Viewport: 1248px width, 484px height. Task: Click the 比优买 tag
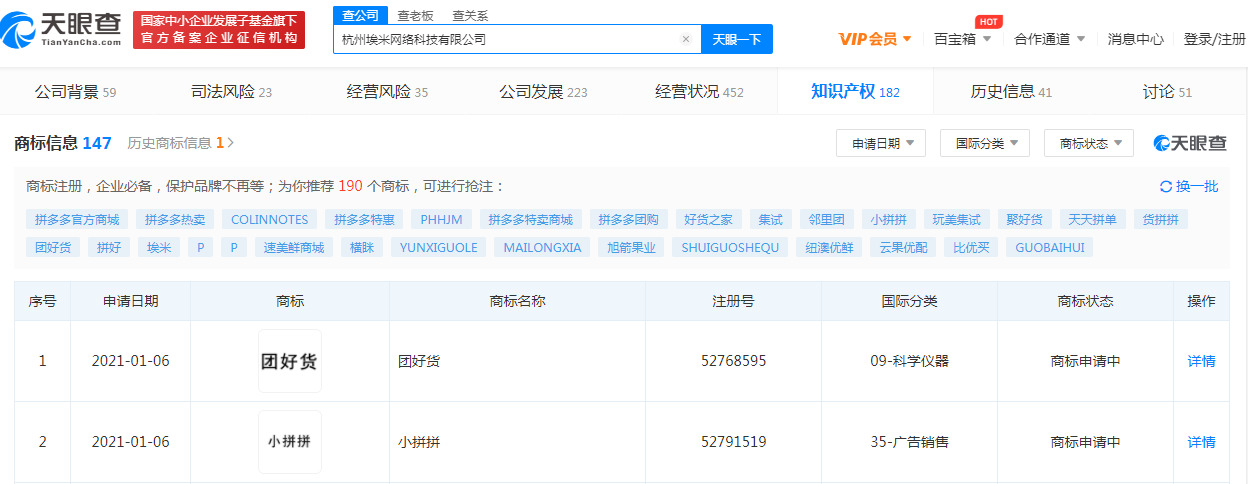click(971, 247)
